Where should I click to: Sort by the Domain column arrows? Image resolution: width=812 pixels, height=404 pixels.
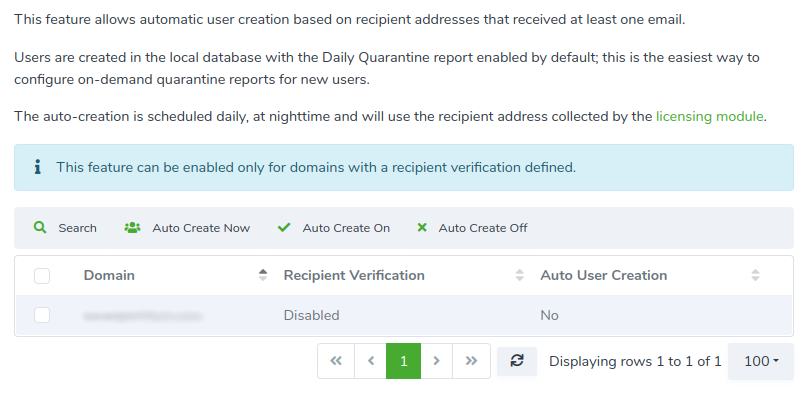click(x=263, y=275)
